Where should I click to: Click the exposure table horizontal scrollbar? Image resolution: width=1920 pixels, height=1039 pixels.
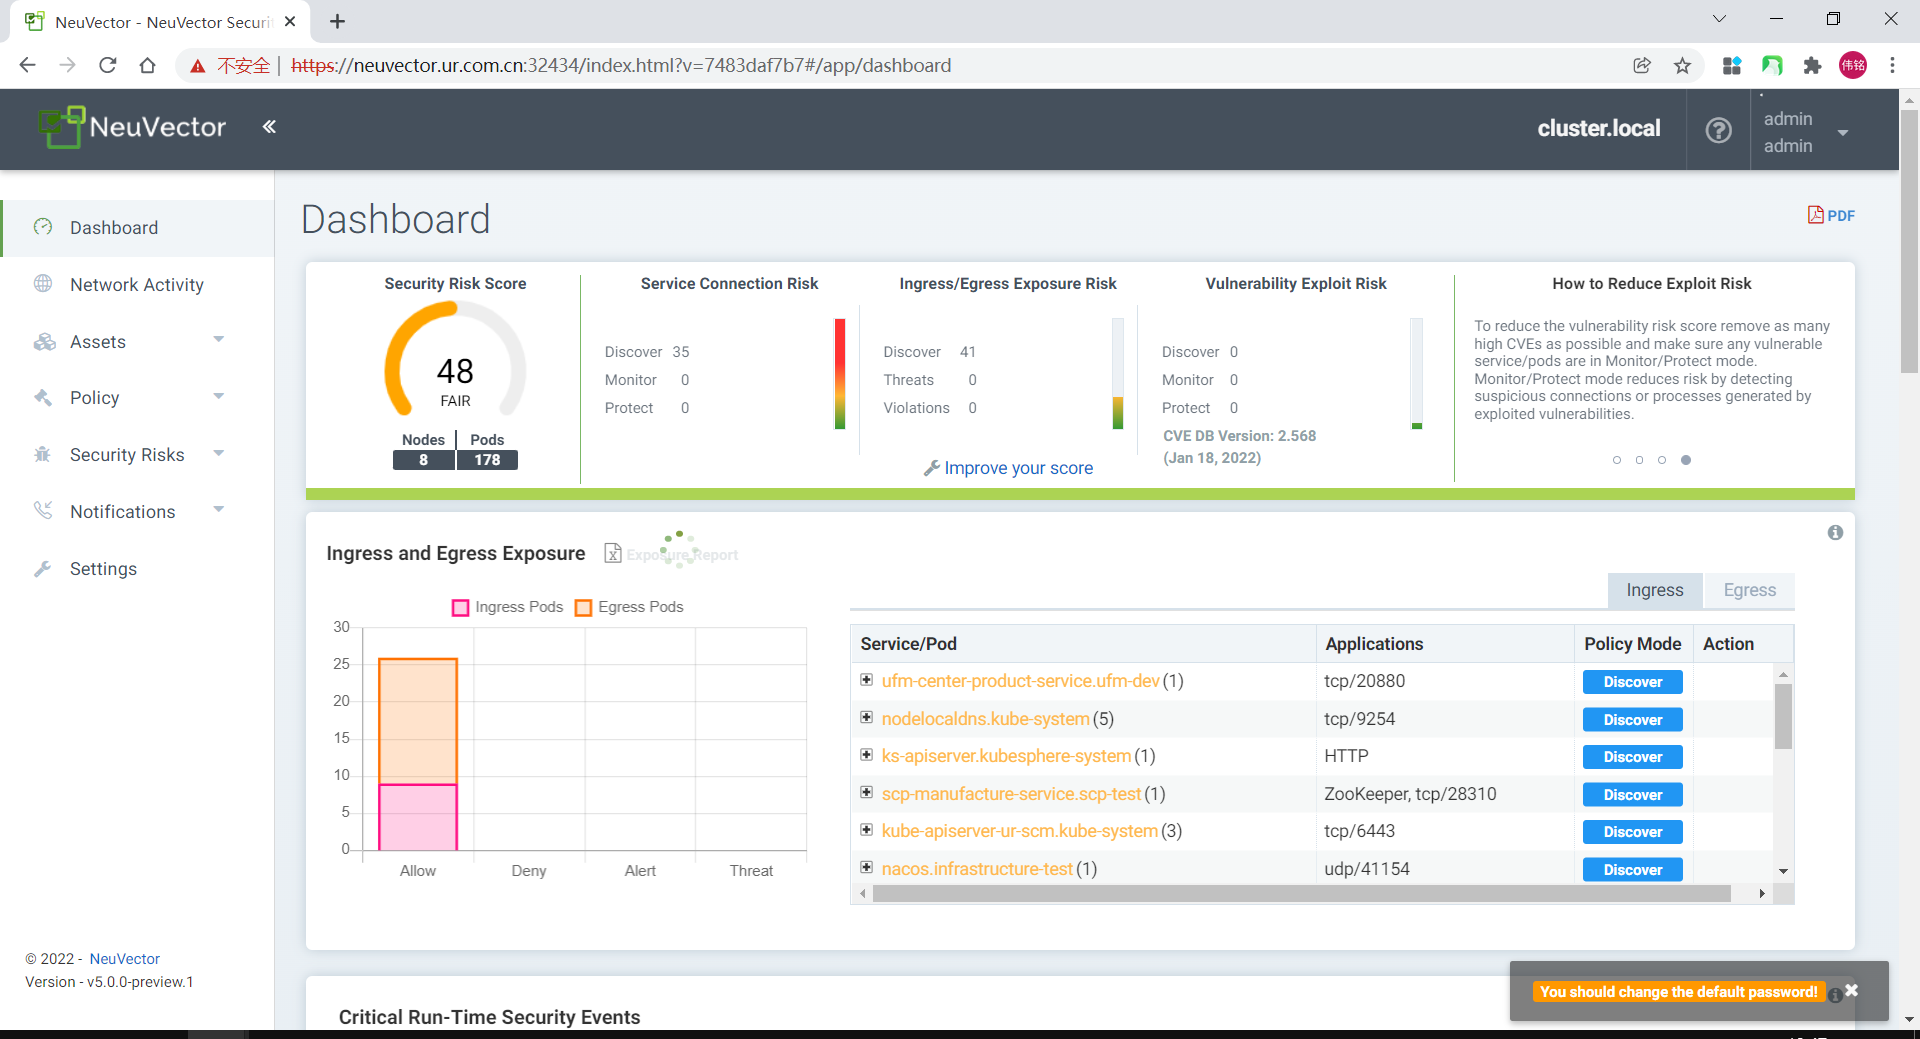pos(1301,893)
